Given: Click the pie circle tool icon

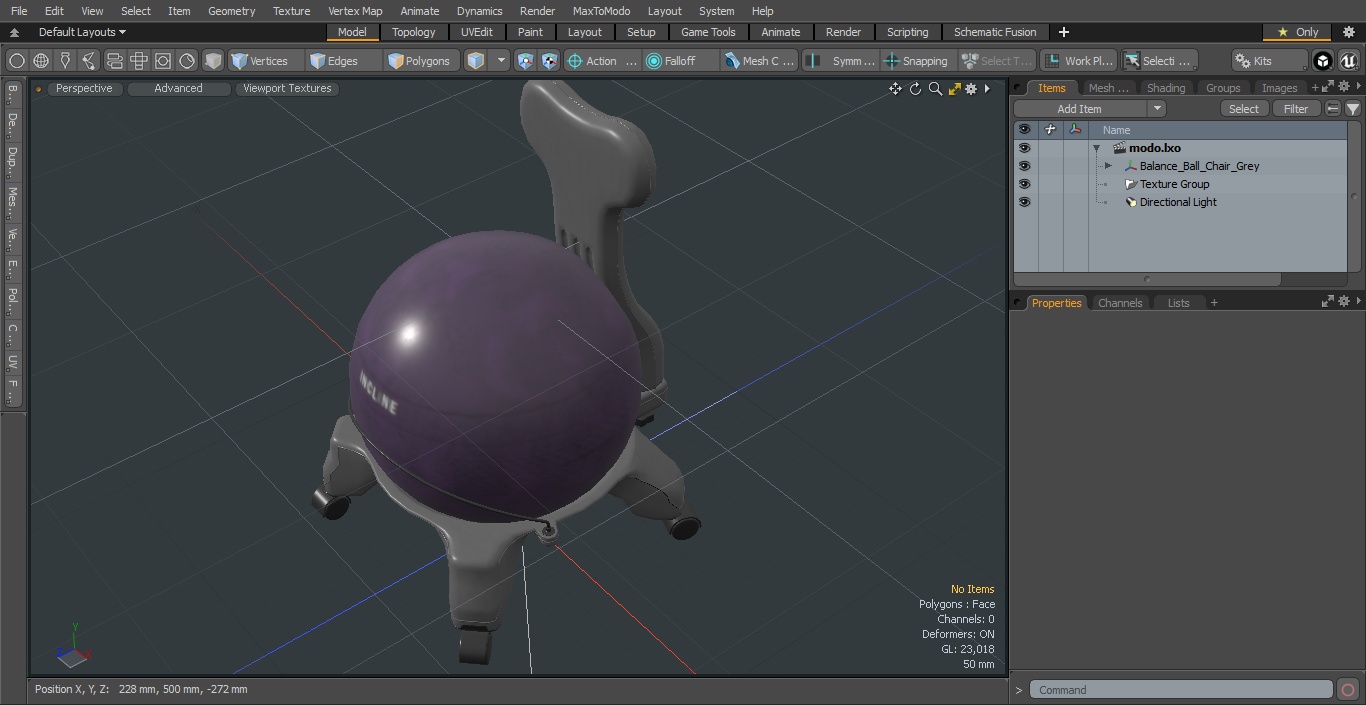Looking at the screenshot, I should click(187, 61).
